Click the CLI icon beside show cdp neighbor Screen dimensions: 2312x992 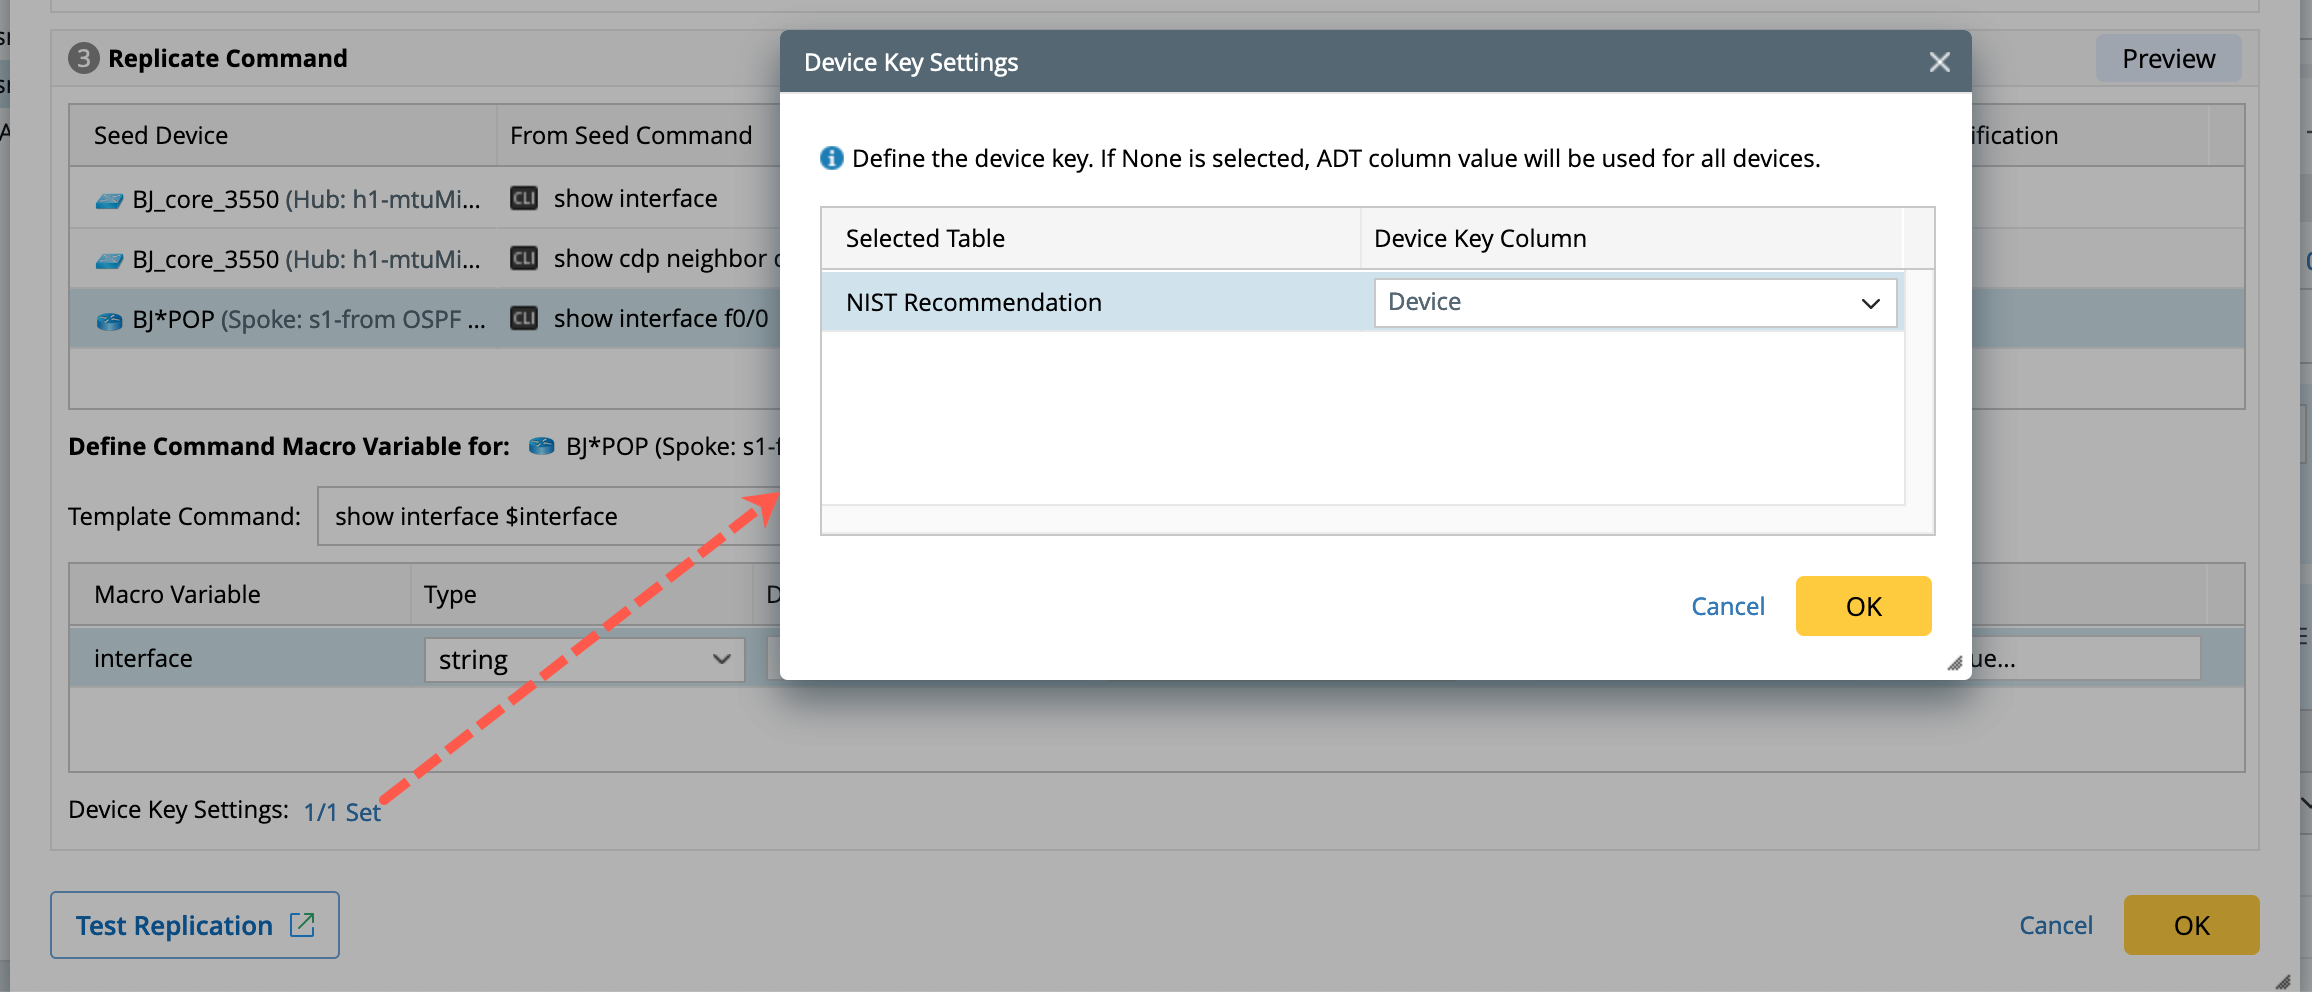click(x=524, y=258)
